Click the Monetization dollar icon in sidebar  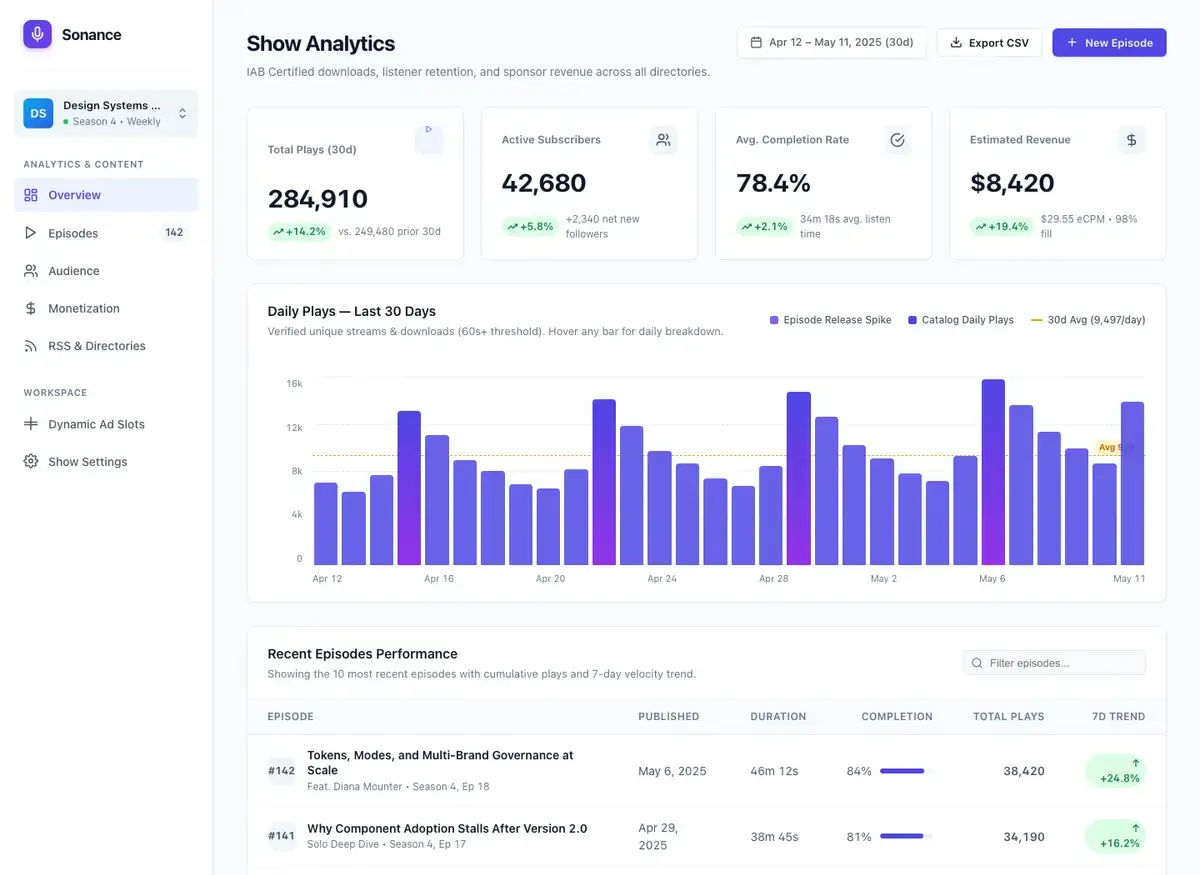click(31, 309)
